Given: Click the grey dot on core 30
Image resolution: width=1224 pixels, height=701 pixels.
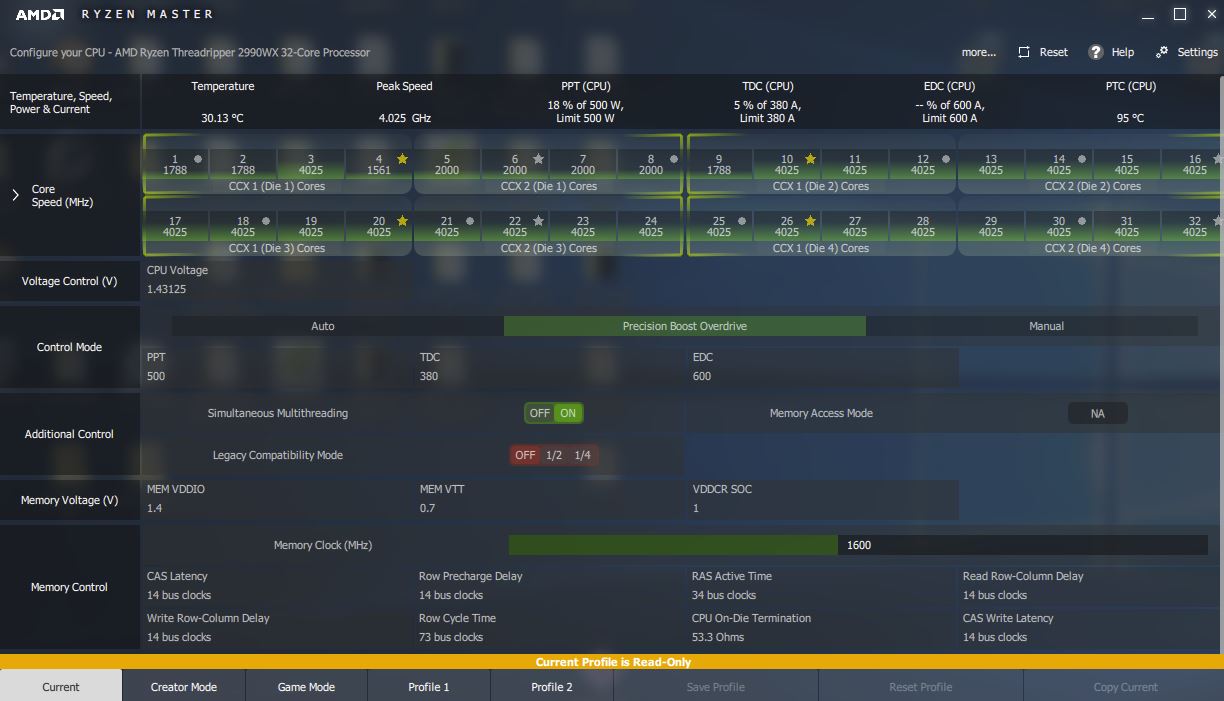Looking at the screenshot, I should [x=1082, y=221].
